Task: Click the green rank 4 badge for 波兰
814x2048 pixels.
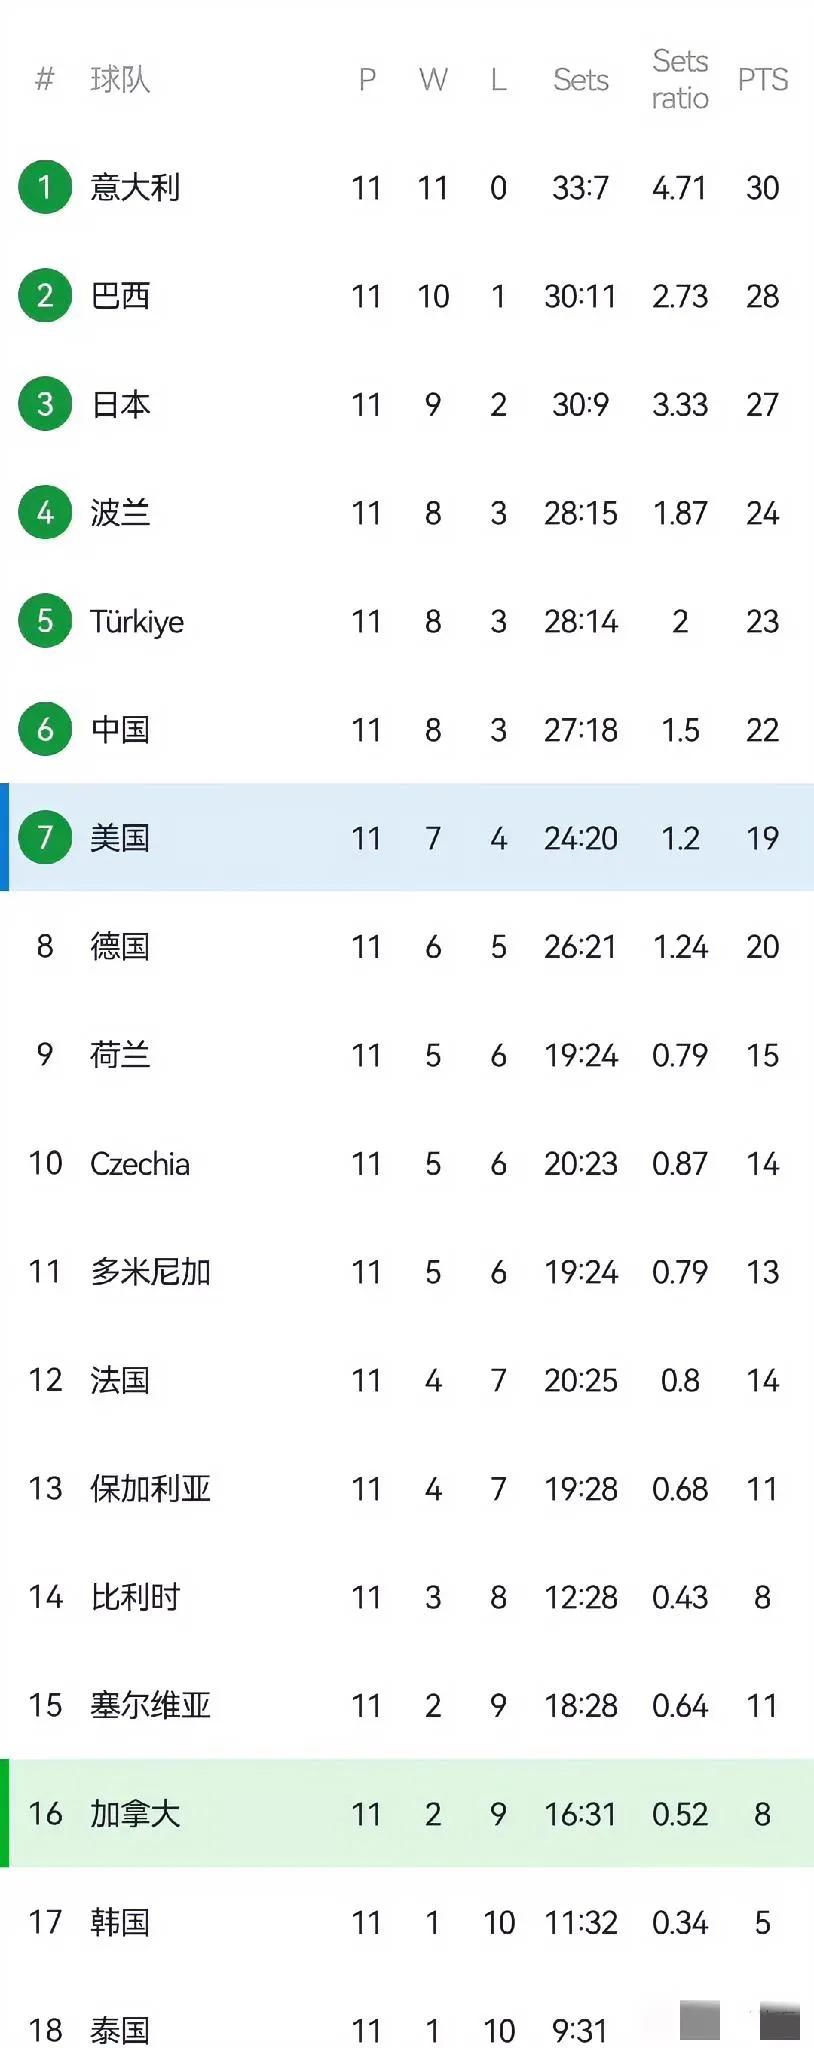Action: tap(45, 512)
